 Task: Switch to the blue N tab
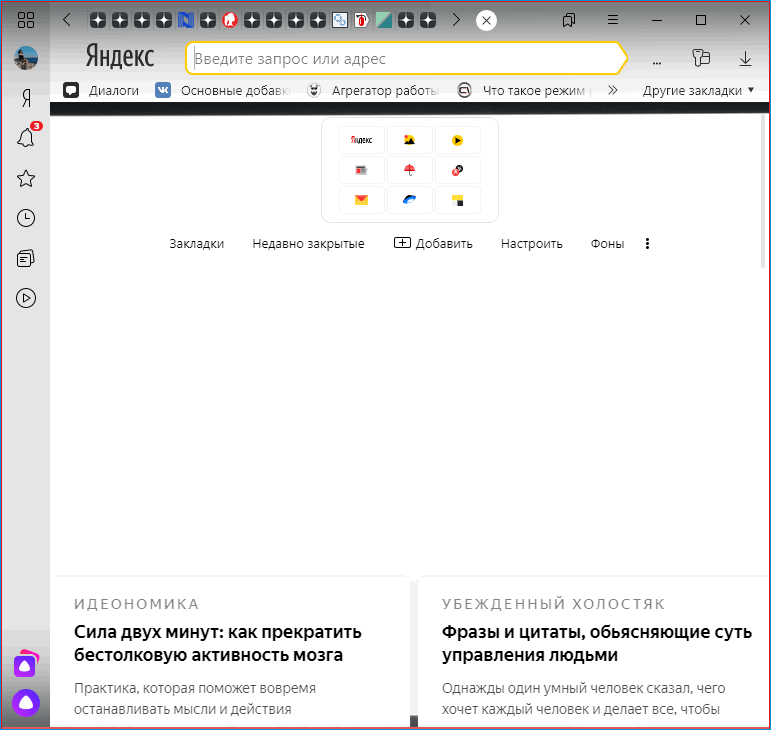click(186, 20)
